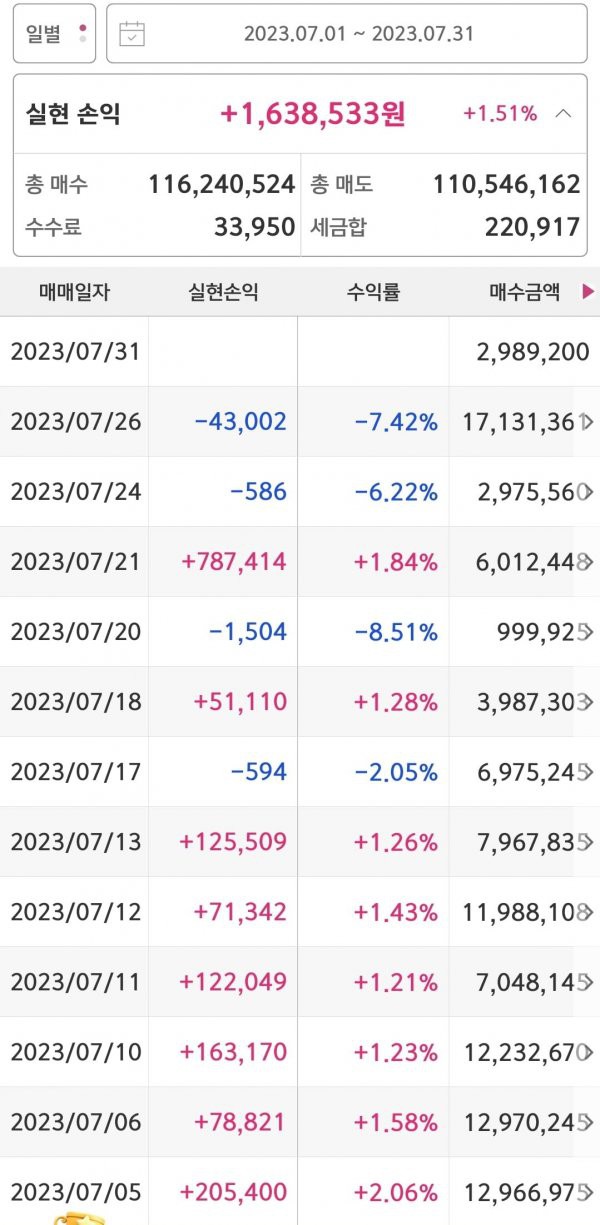Expand arrow for 2023/07/12 row
The width and height of the screenshot is (600, 1225).
coord(587,912)
